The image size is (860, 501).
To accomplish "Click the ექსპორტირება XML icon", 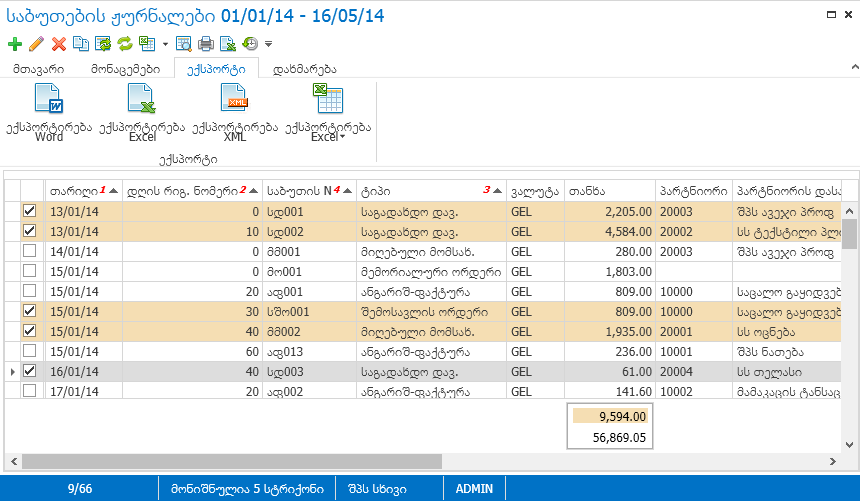I will (x=235, y=112).
